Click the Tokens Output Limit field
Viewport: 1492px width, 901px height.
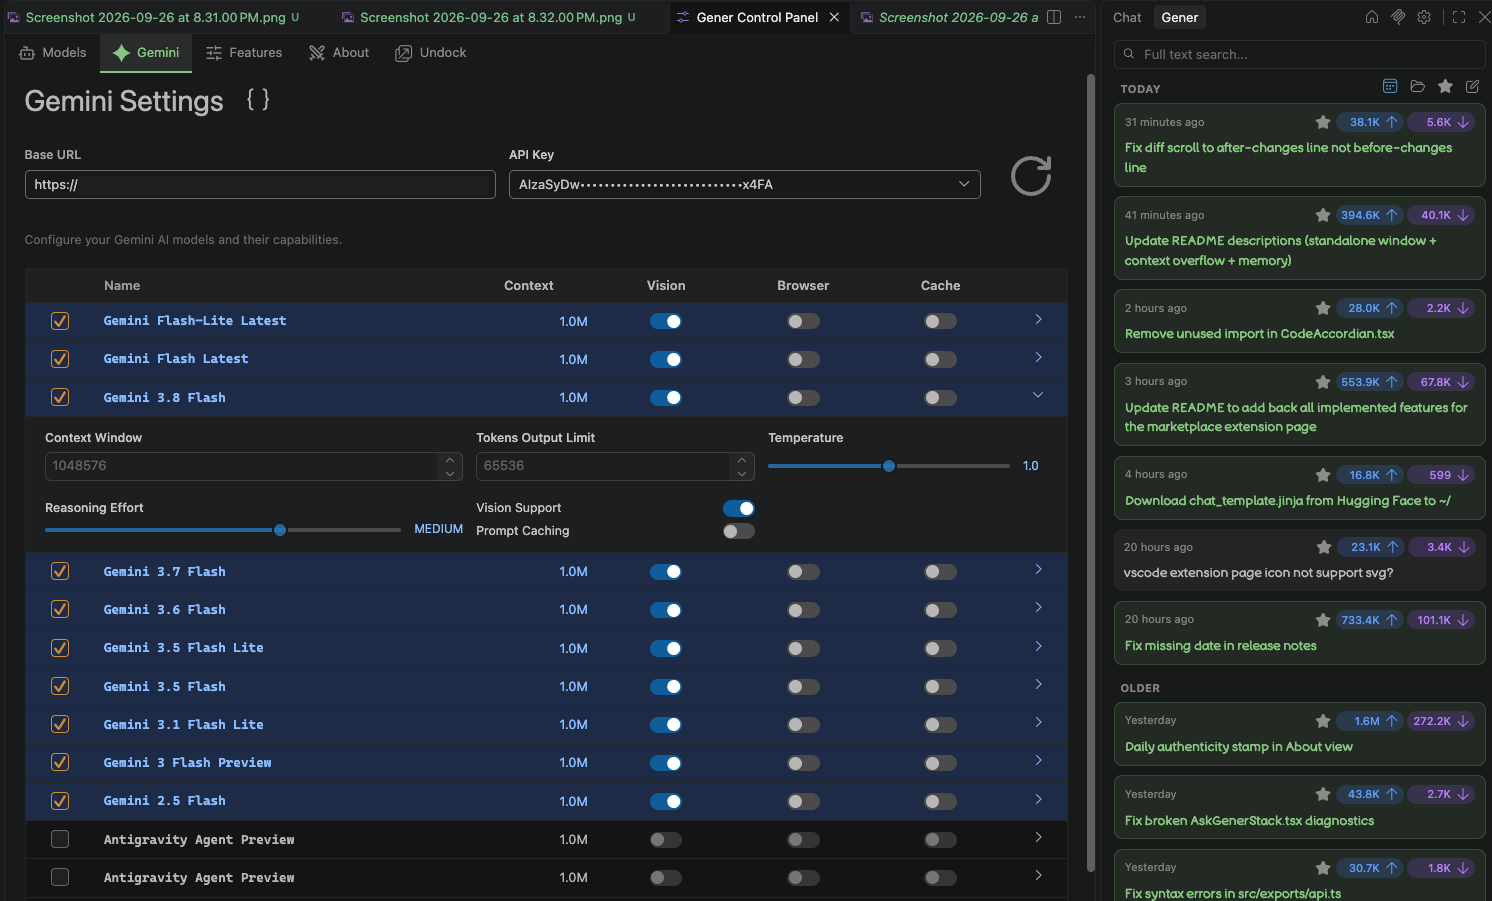615,466
